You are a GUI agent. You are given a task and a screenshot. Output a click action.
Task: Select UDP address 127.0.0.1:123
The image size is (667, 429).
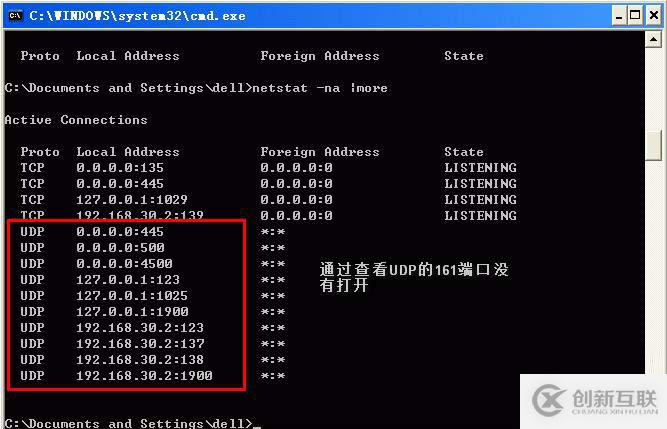tap(128, 280)
